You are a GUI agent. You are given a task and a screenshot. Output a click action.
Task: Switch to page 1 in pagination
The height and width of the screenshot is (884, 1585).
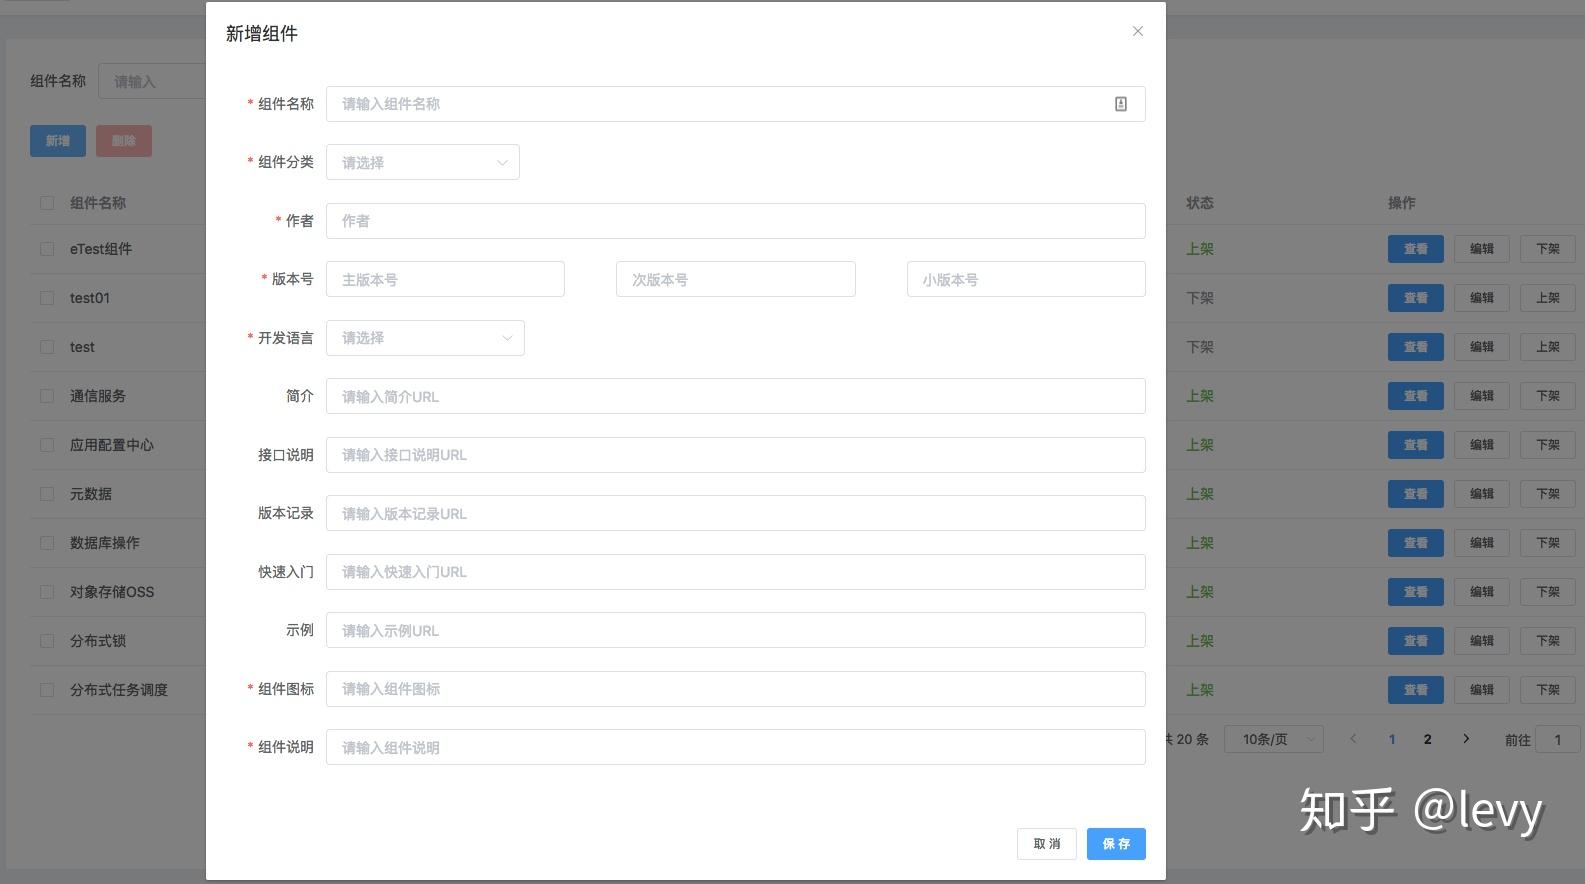(x=1392, y=739)
